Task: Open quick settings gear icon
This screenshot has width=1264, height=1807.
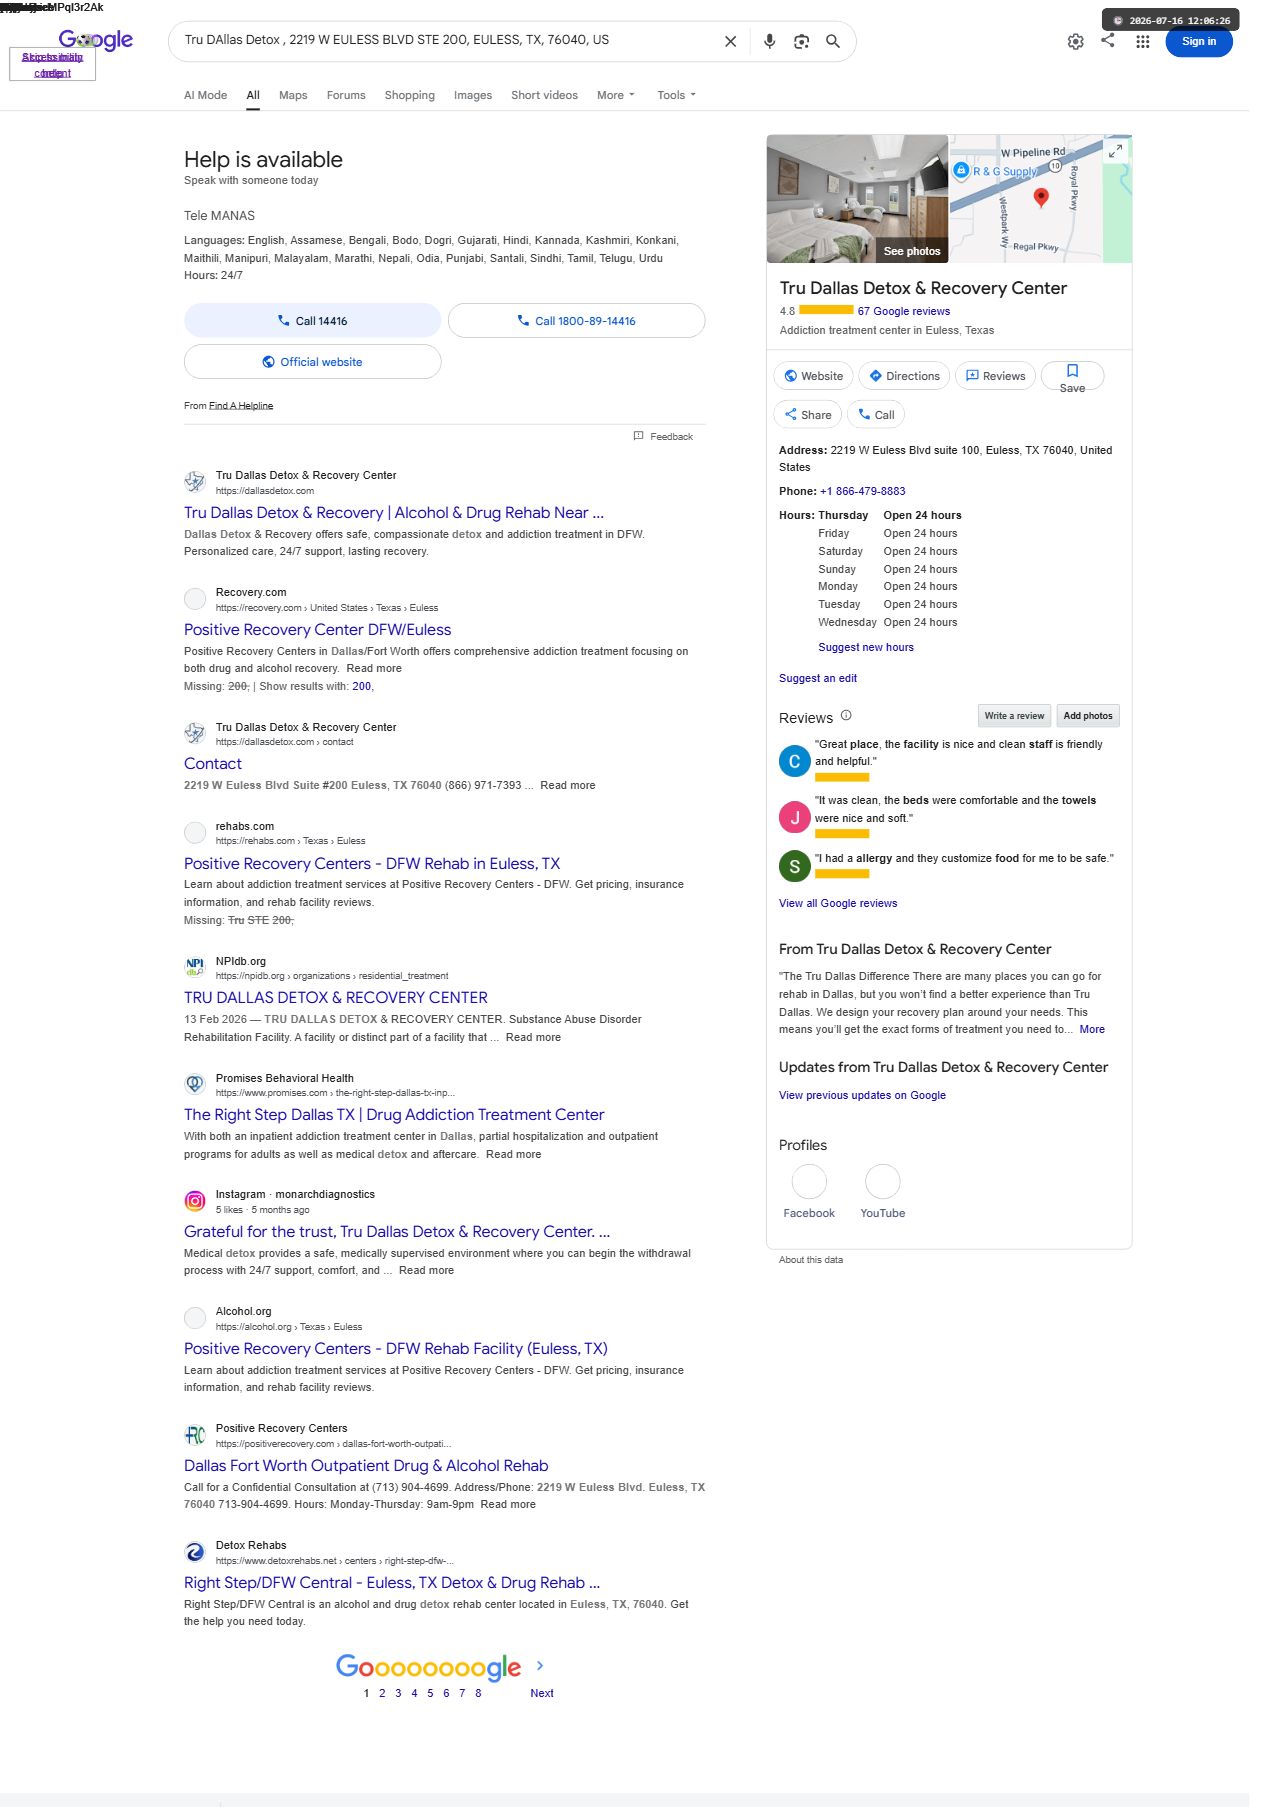Action: (x=1075, y=42)
